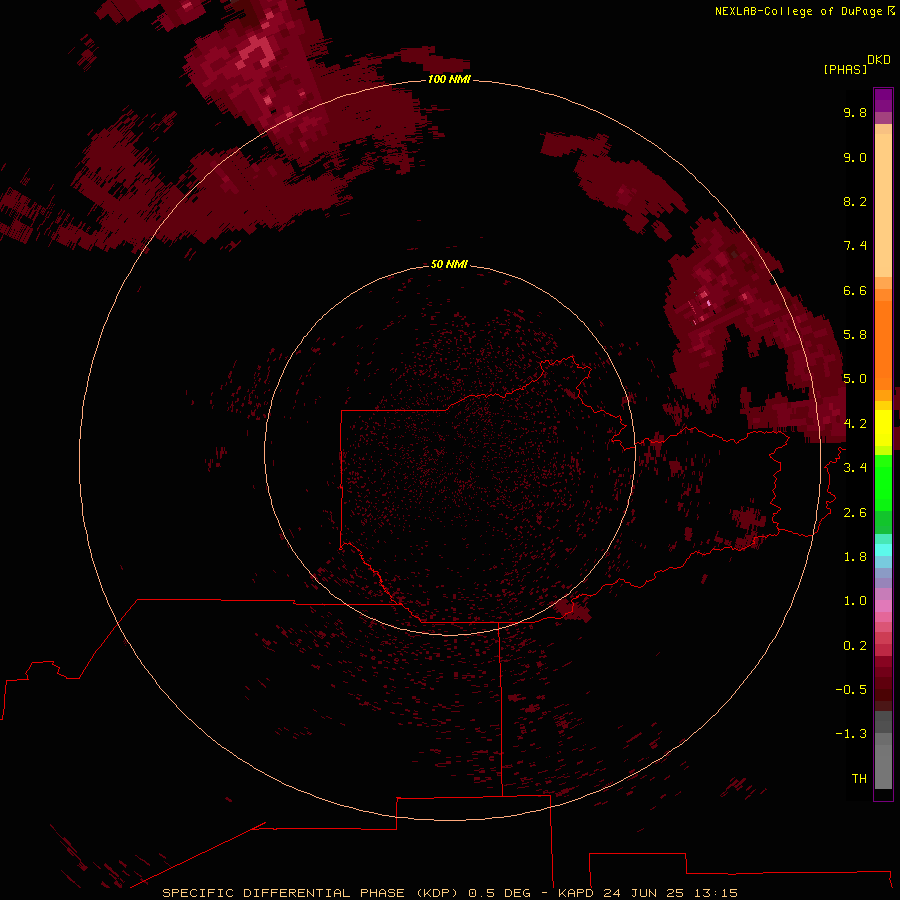Click the 100 NMI range ring label
The image size is (900, 900).
[449, 79]
